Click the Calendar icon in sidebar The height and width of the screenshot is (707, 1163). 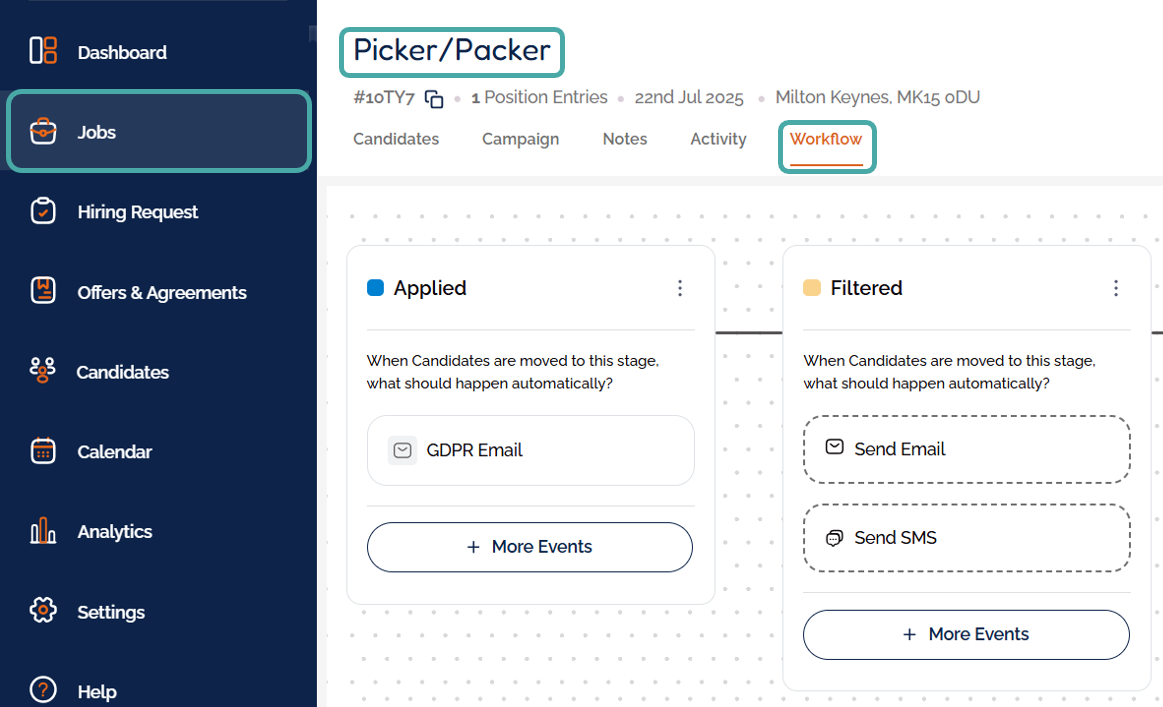tap(43, 451)
